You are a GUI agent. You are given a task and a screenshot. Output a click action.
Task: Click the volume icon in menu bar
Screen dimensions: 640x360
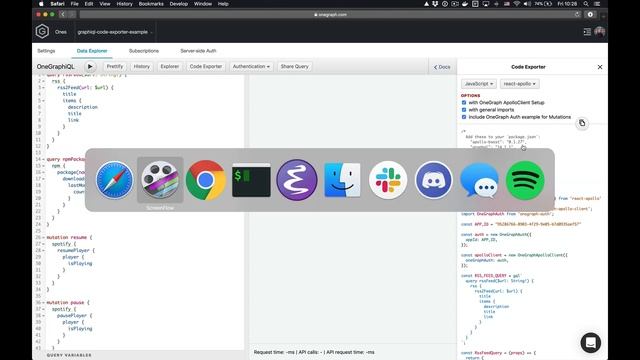(x=527, y=4)
